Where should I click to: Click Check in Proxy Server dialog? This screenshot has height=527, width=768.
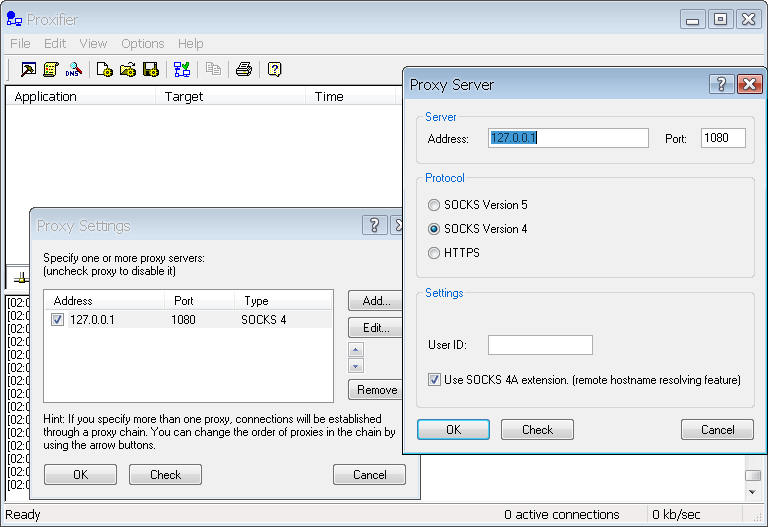coord(537,430)
